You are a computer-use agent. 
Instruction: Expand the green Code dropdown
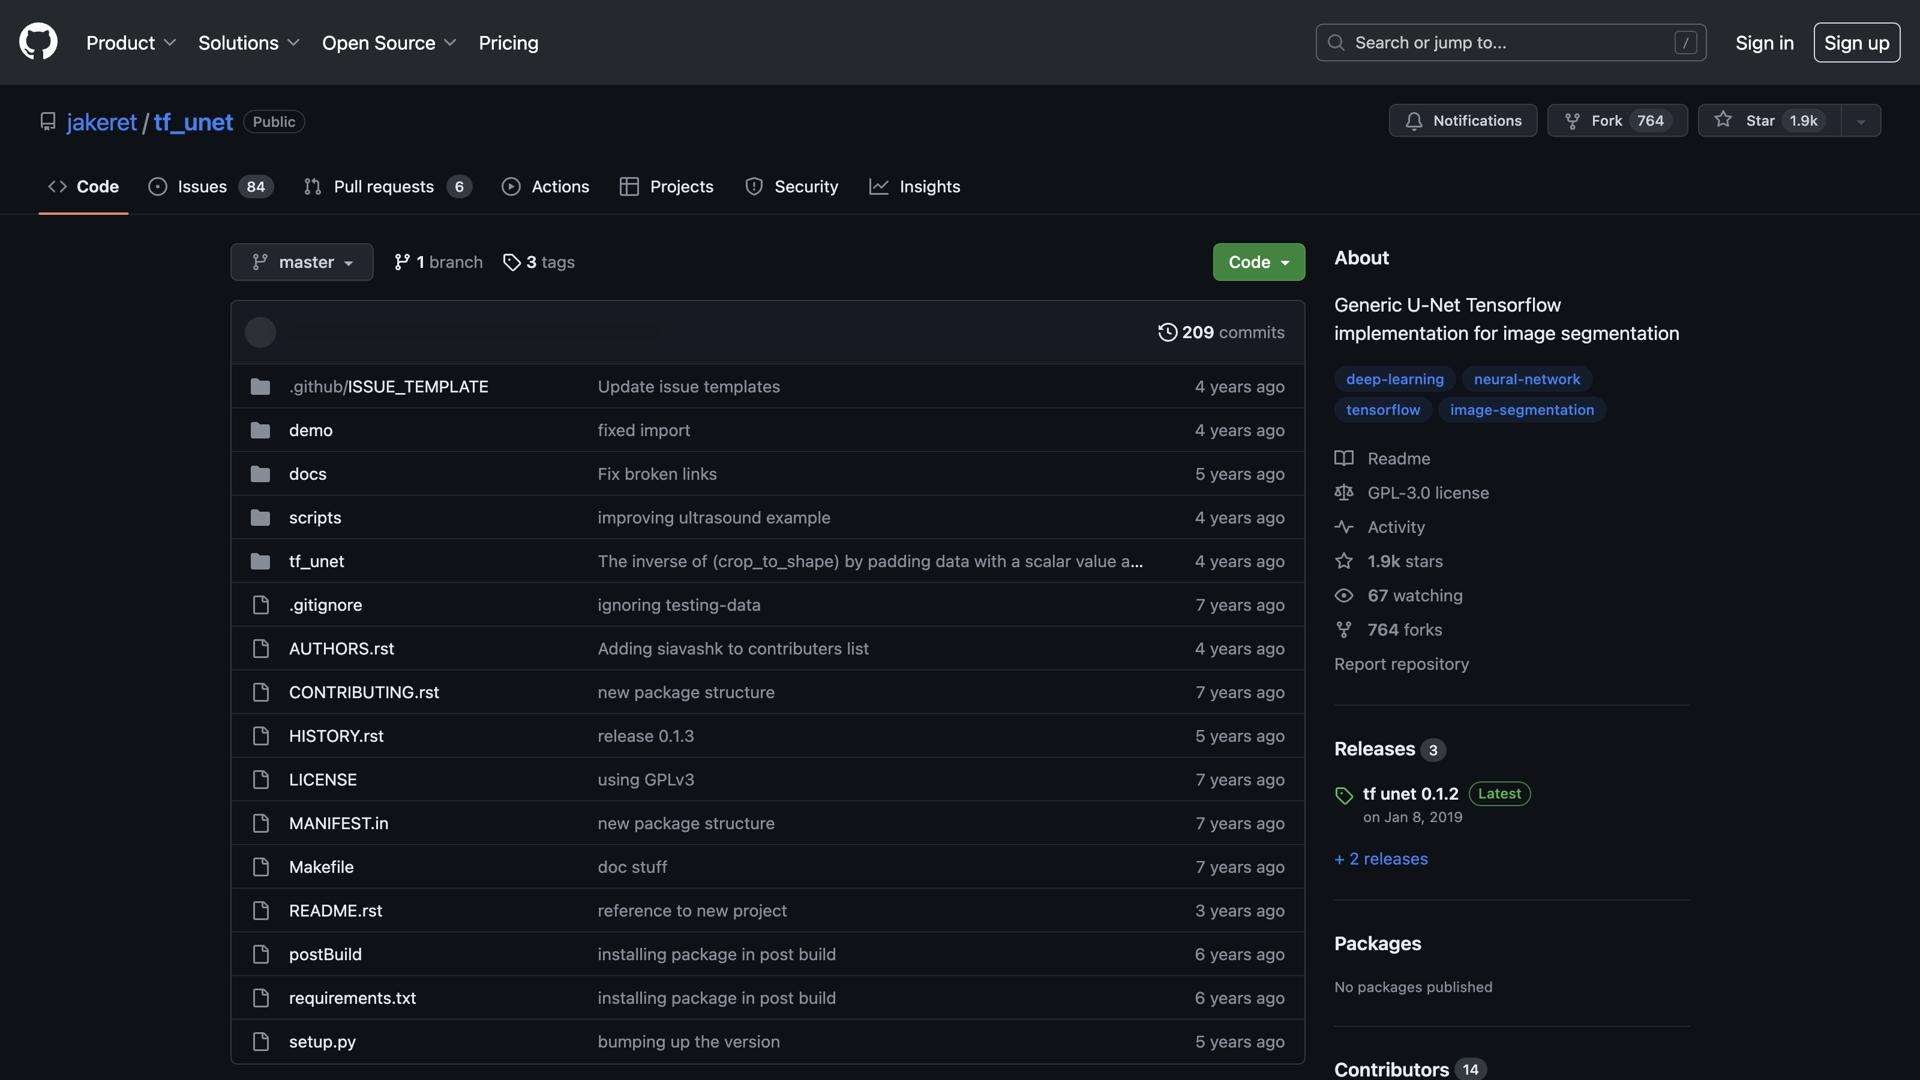[x=1258, y=262]
